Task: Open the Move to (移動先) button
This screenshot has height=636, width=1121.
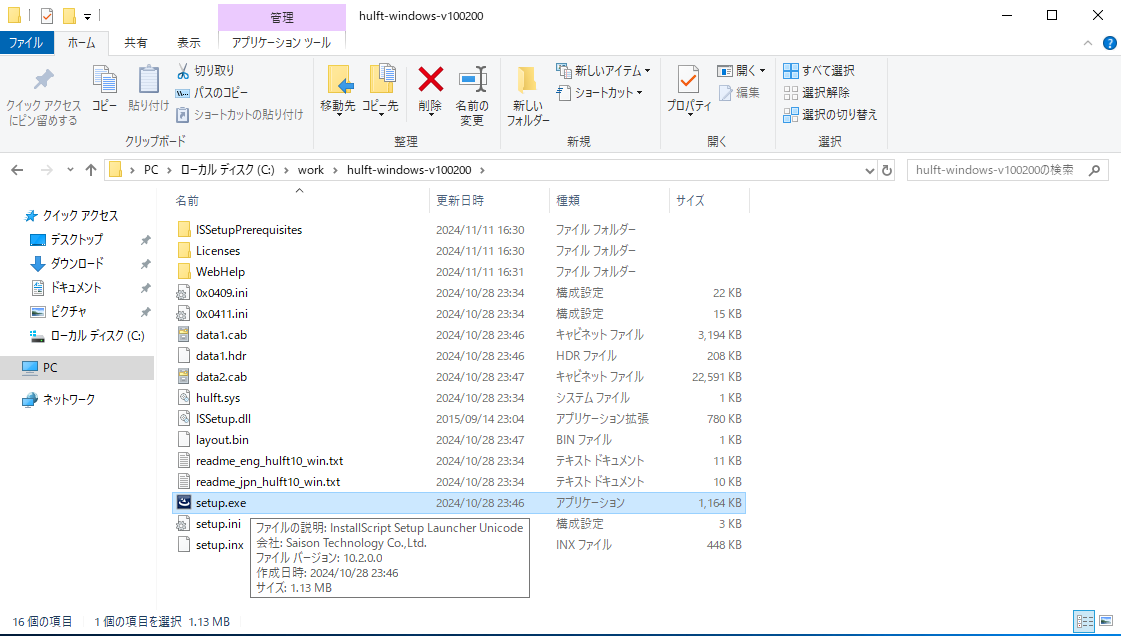Action: click(x=338, y=91)
